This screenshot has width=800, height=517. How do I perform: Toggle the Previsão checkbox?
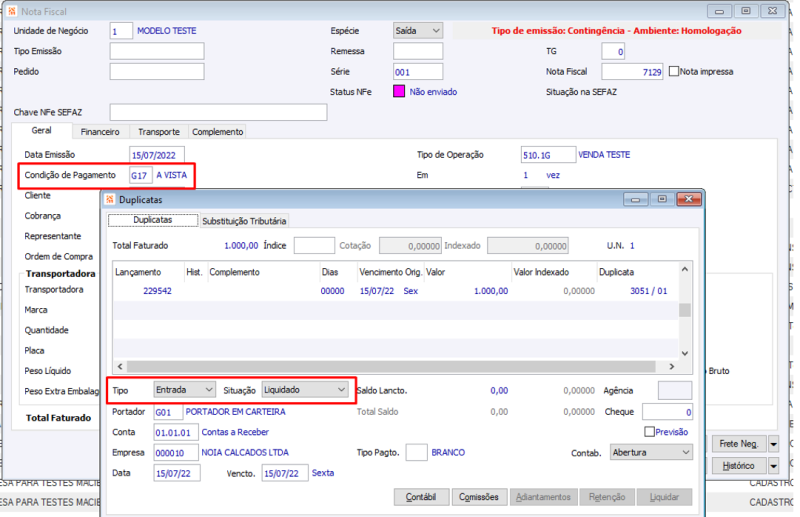(x=649, y=432)
